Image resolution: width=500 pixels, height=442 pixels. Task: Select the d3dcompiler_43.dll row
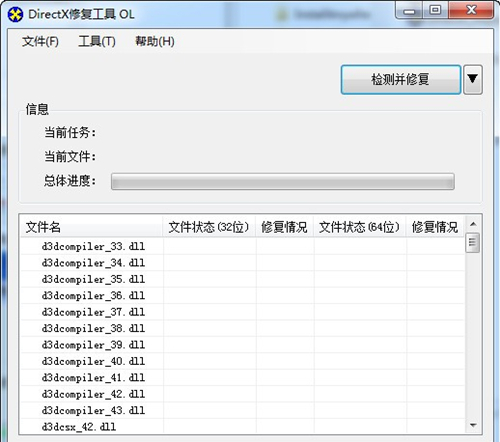(242, 410)
